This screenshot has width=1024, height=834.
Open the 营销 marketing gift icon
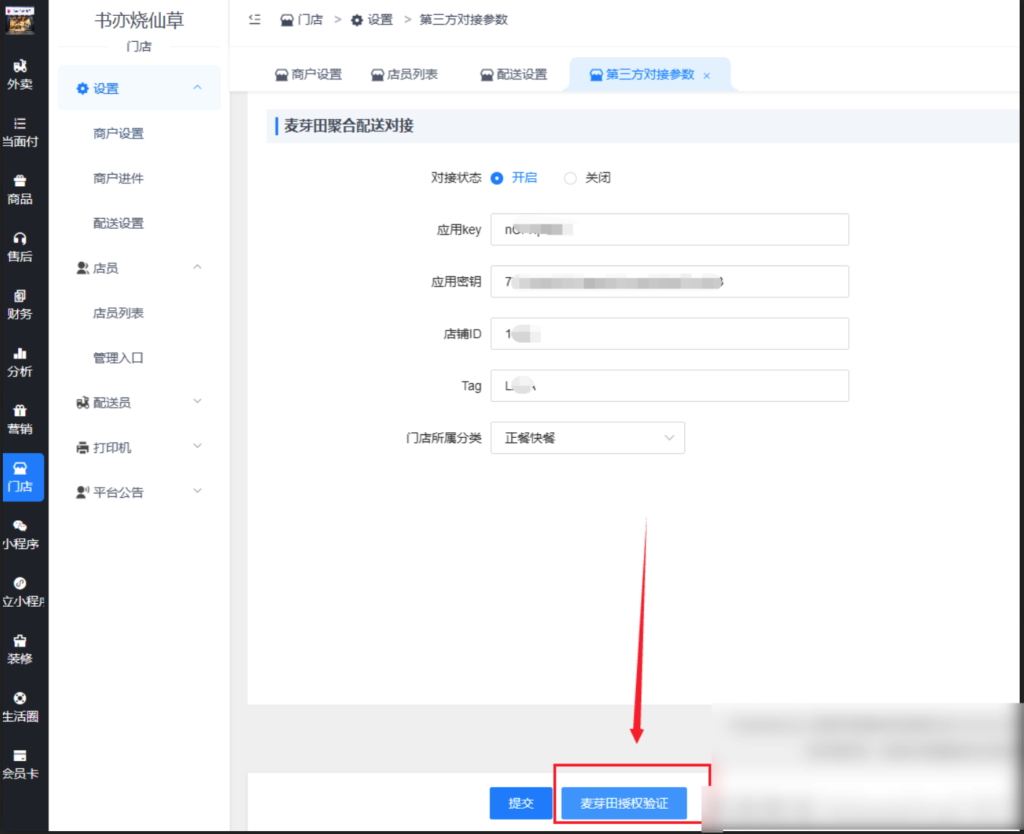pyautogui.click(x=22, y=418)
